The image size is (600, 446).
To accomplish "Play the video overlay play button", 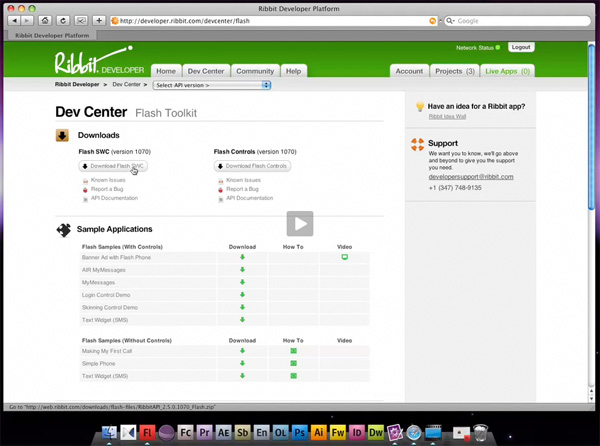I will pyautogui.click(x=300, y=224).
